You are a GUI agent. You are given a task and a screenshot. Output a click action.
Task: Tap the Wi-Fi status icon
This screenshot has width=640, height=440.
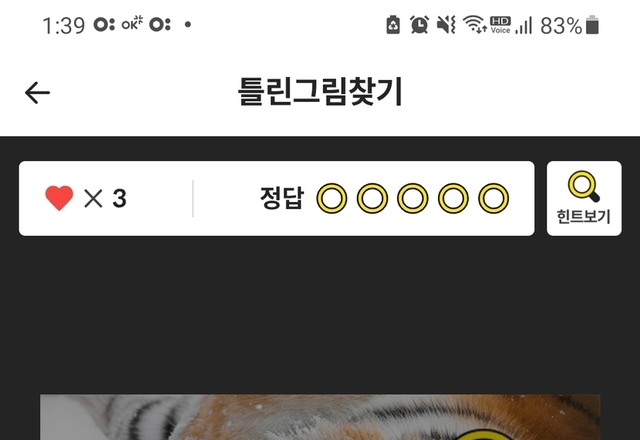[x=474, y=24]
